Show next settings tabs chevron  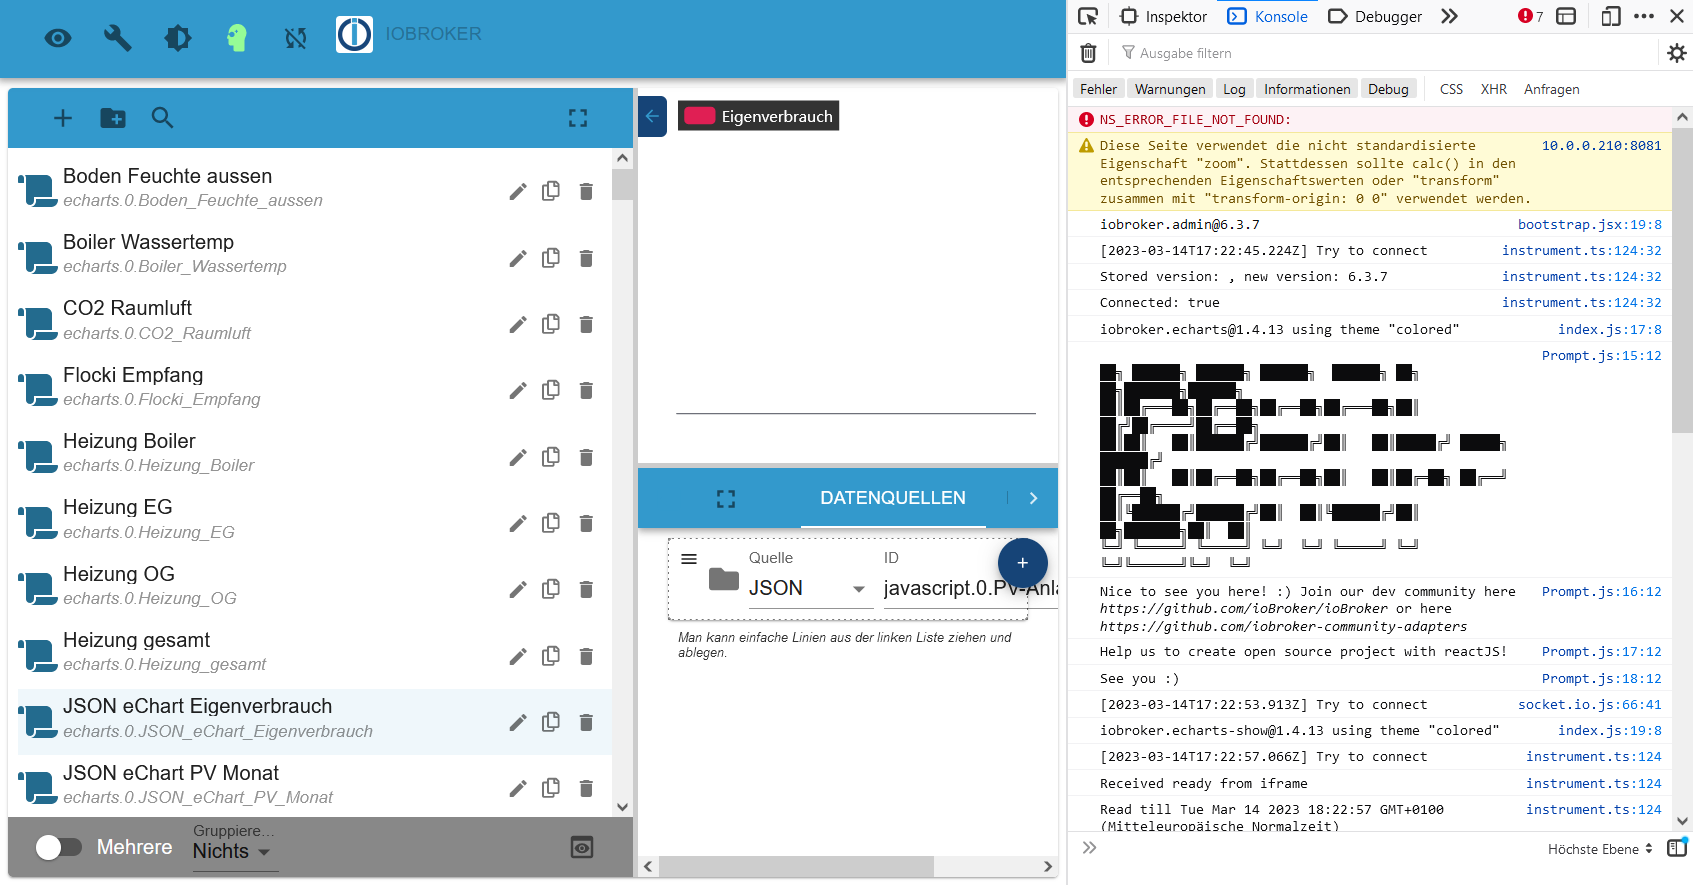pos(1033,498)
